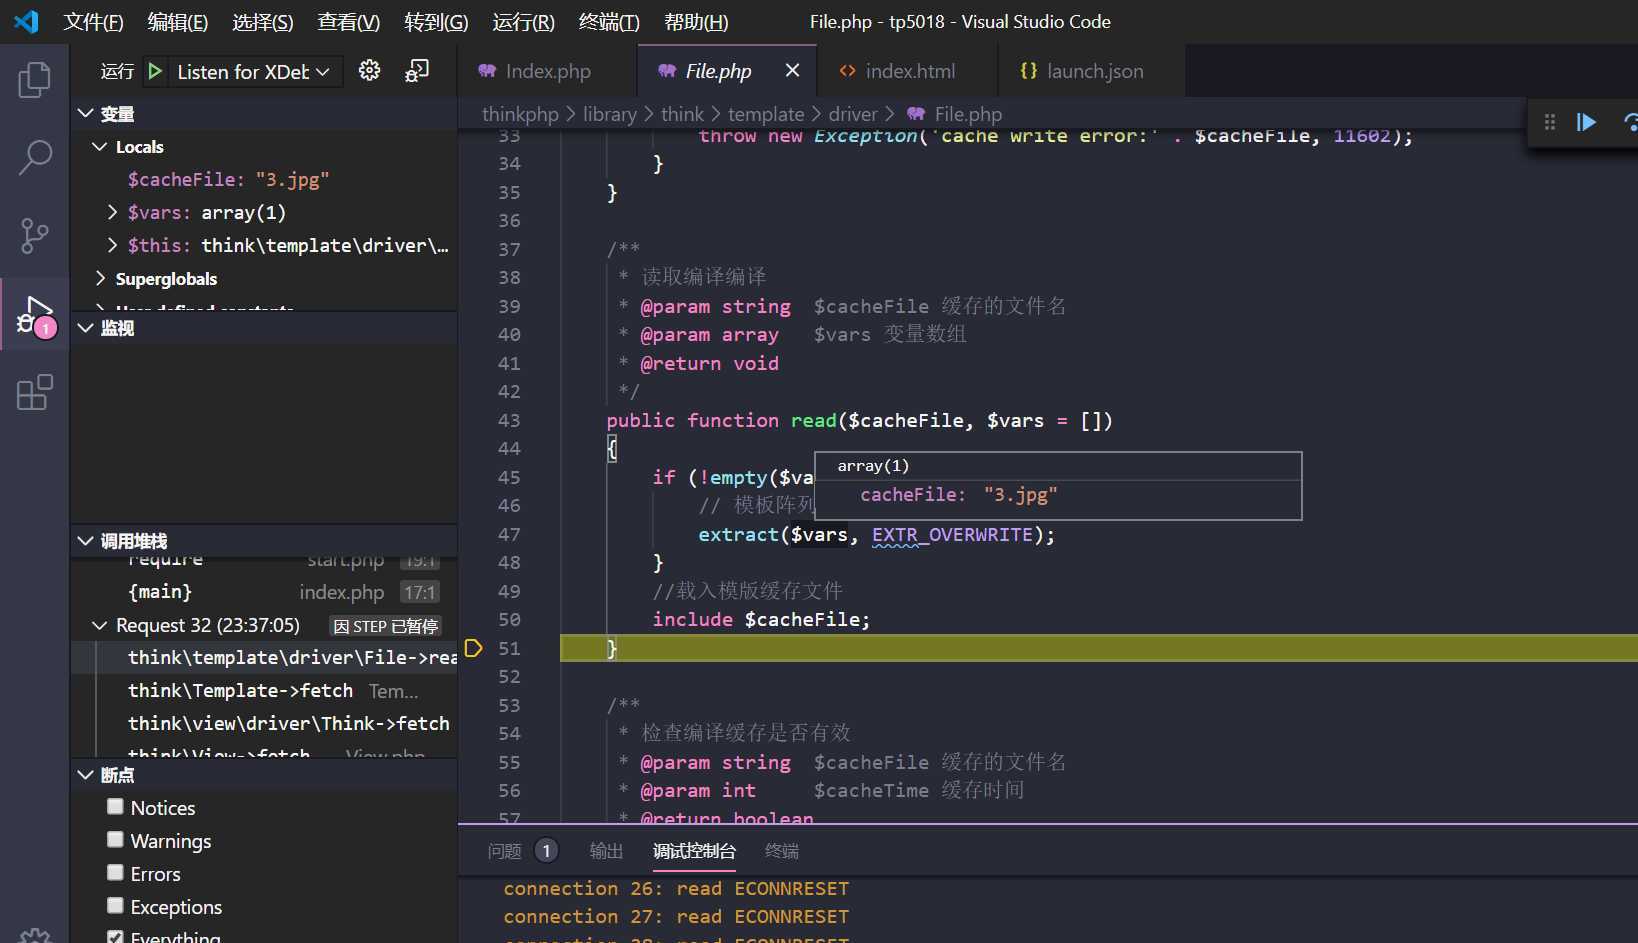Open the Run and Debug view

click(x=34, y=315)
